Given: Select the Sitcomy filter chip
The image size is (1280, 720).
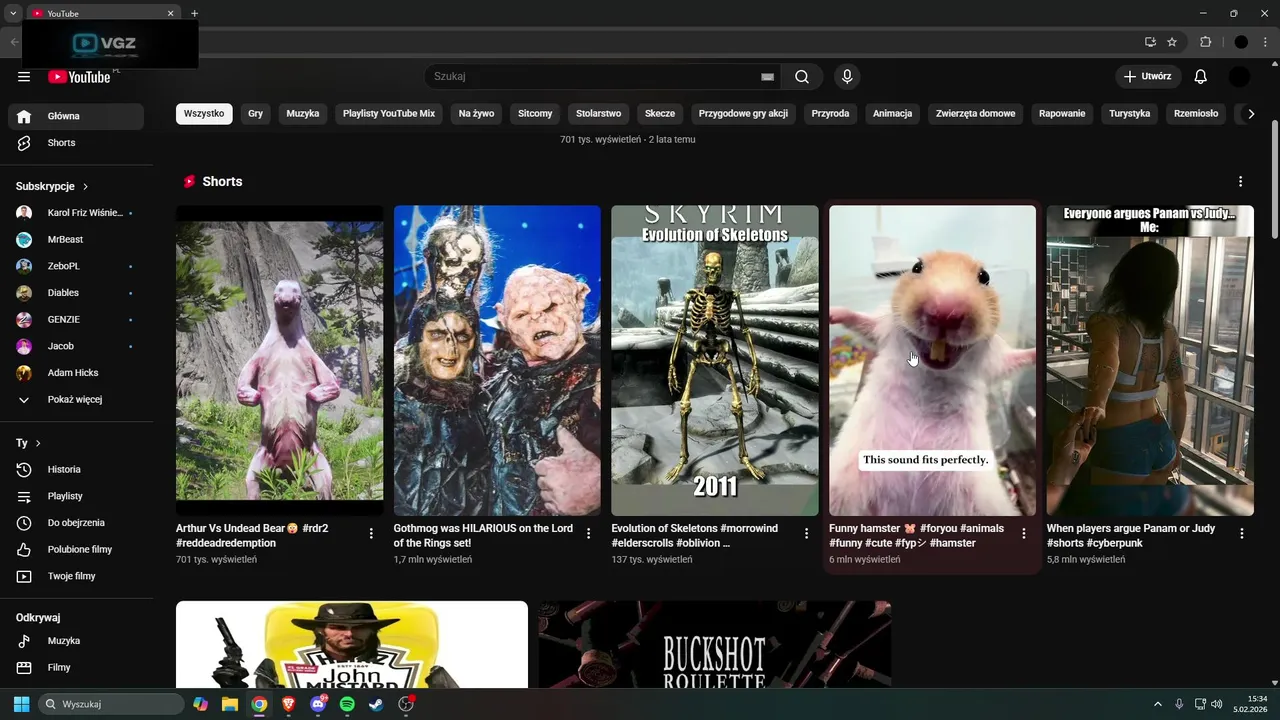Looking at the screenshot, I should (535, 114).
